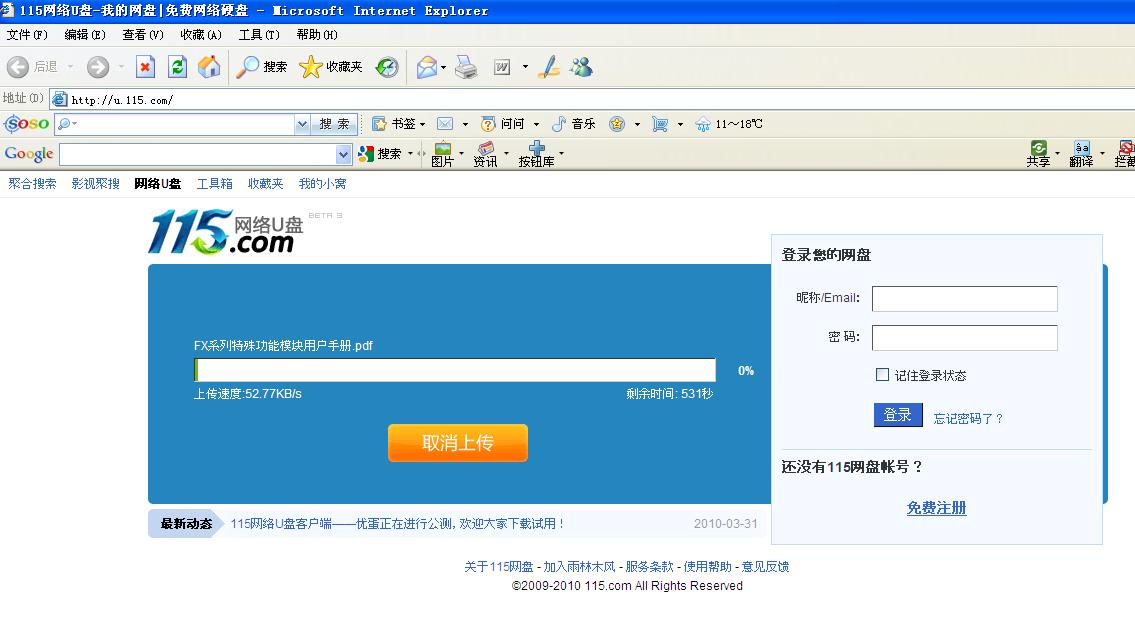The image size is (1135, 634).
Task: Open the 编辑(E) menu
Action: point(85,35)
